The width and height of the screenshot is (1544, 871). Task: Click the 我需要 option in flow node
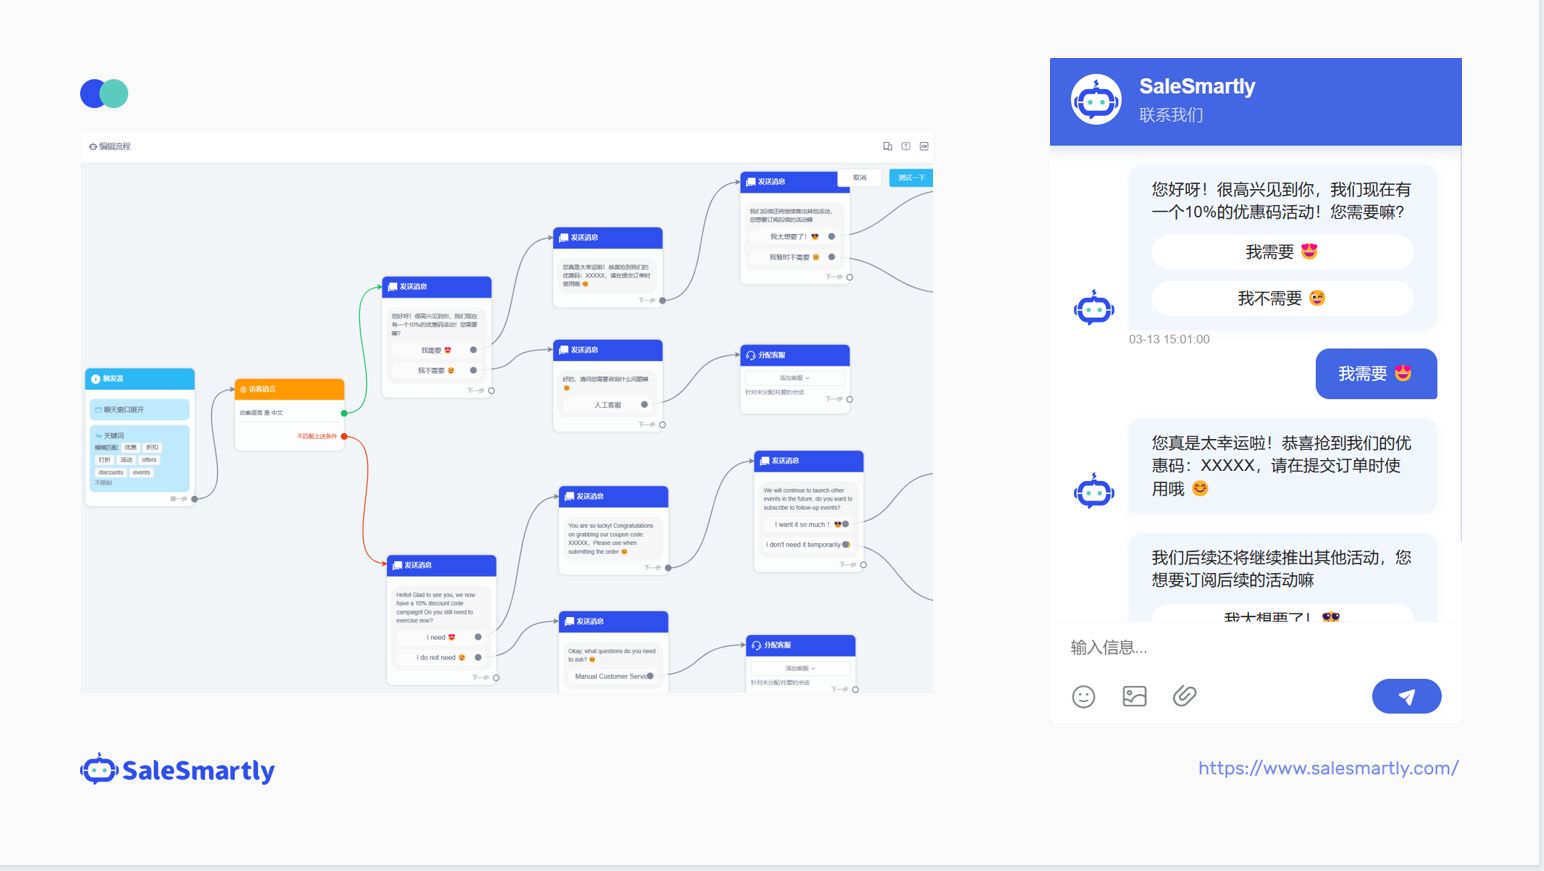[x=437, y=350]
